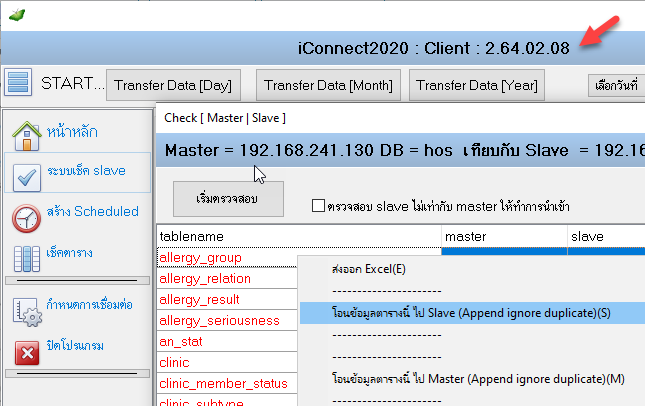645x406 pixels.
Task: Select ปิดโปรแกรม to exit
Action: tap(75, 345)
